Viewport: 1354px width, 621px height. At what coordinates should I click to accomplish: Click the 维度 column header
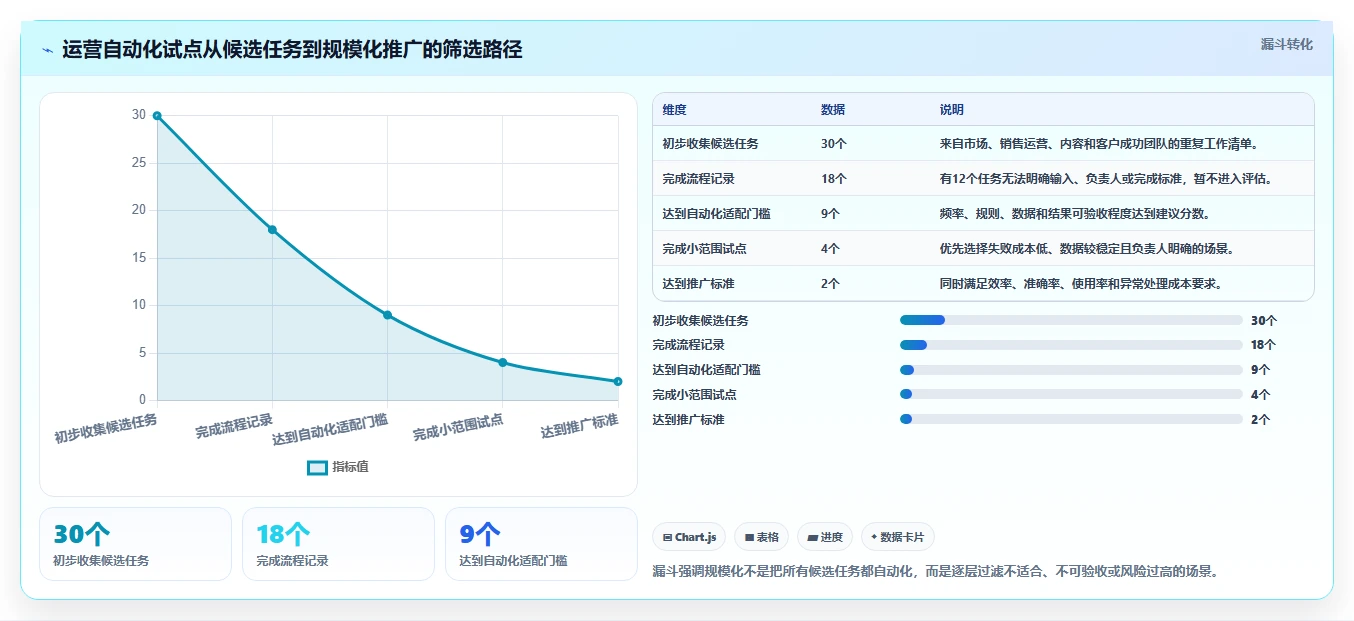pos(675,110)
